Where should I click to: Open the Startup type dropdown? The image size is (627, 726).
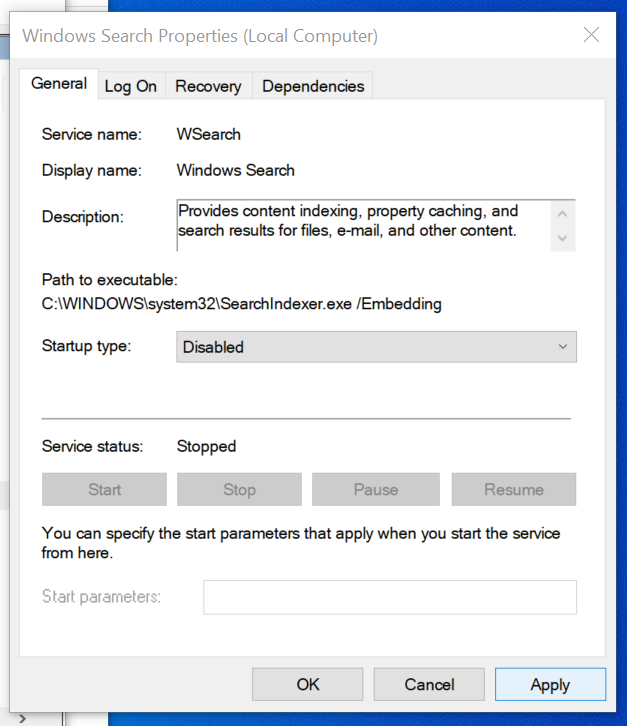click(x=376, y=347)
